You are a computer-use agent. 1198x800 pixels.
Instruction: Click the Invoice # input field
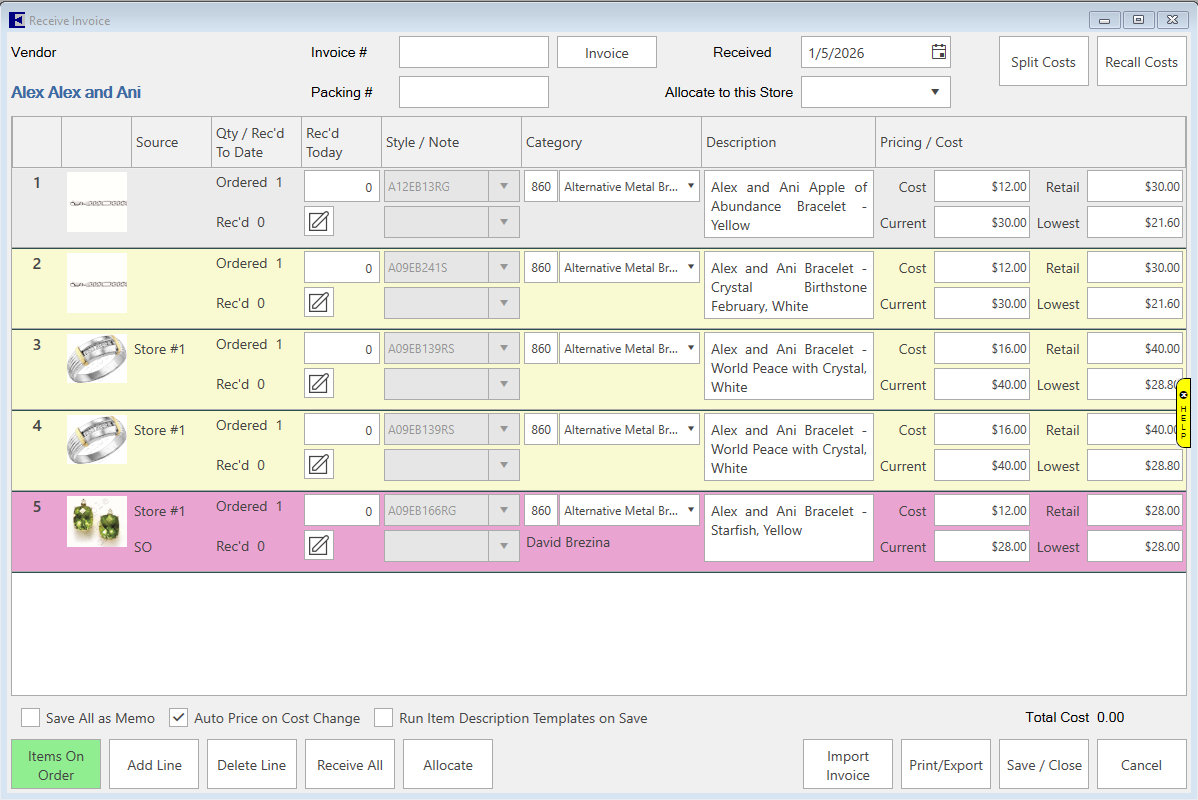coord(473,52)
